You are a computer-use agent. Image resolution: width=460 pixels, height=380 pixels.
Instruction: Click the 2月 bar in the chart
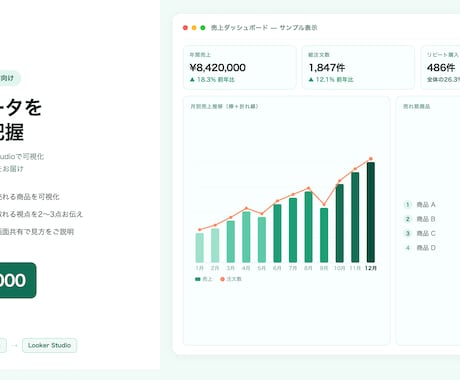215,245
